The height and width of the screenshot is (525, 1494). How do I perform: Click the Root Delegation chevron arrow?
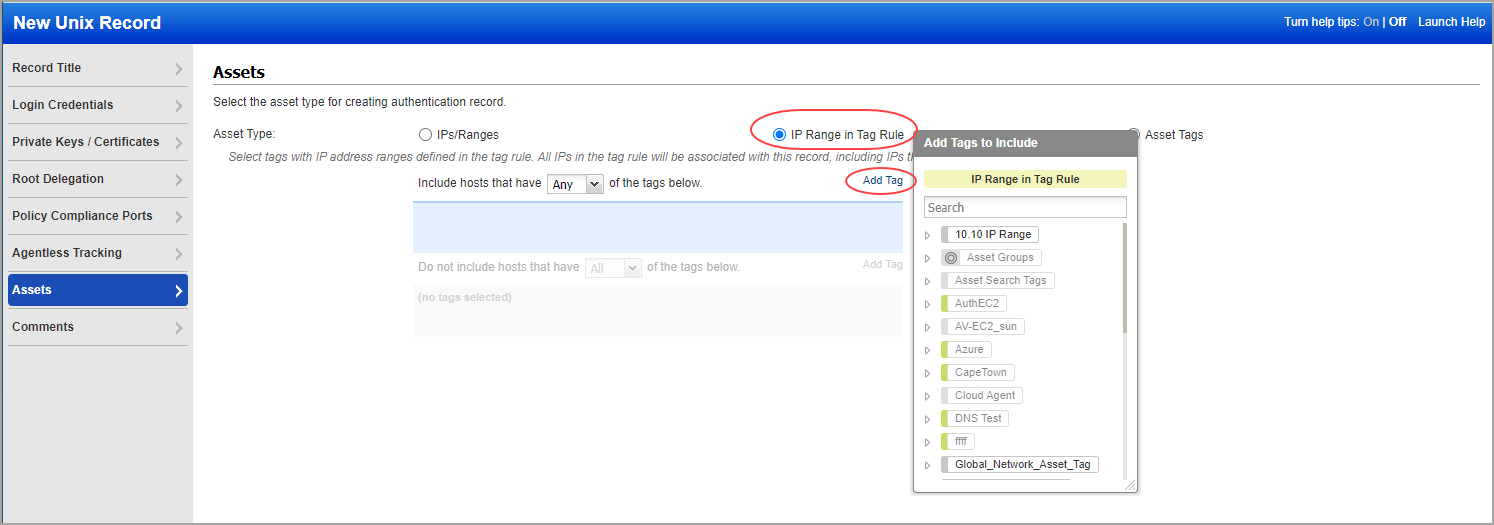click(179, 180)
